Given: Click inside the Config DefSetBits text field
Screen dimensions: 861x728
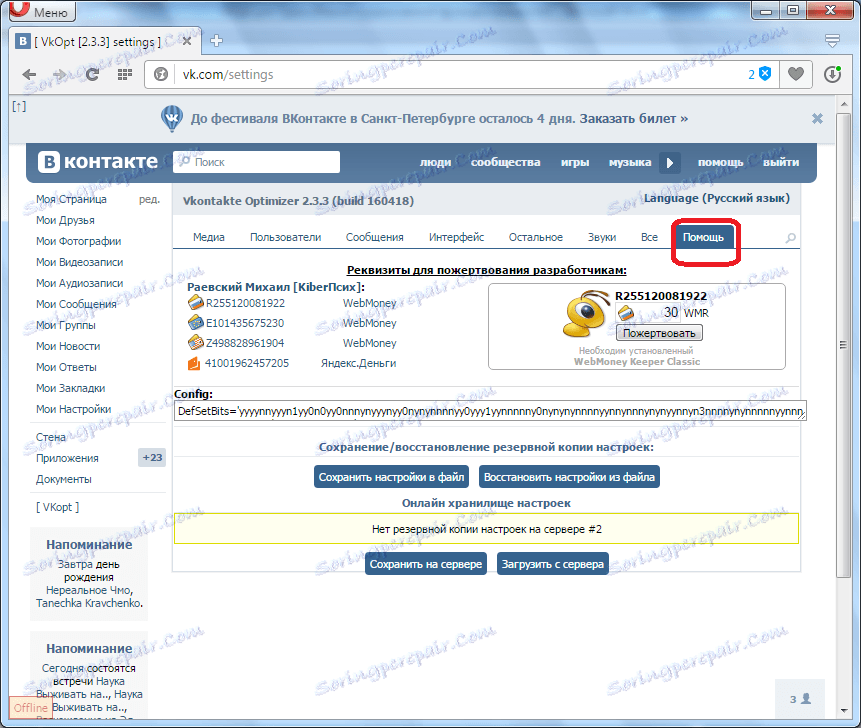Looking at the screenshot, I should [x=490, y=411].
